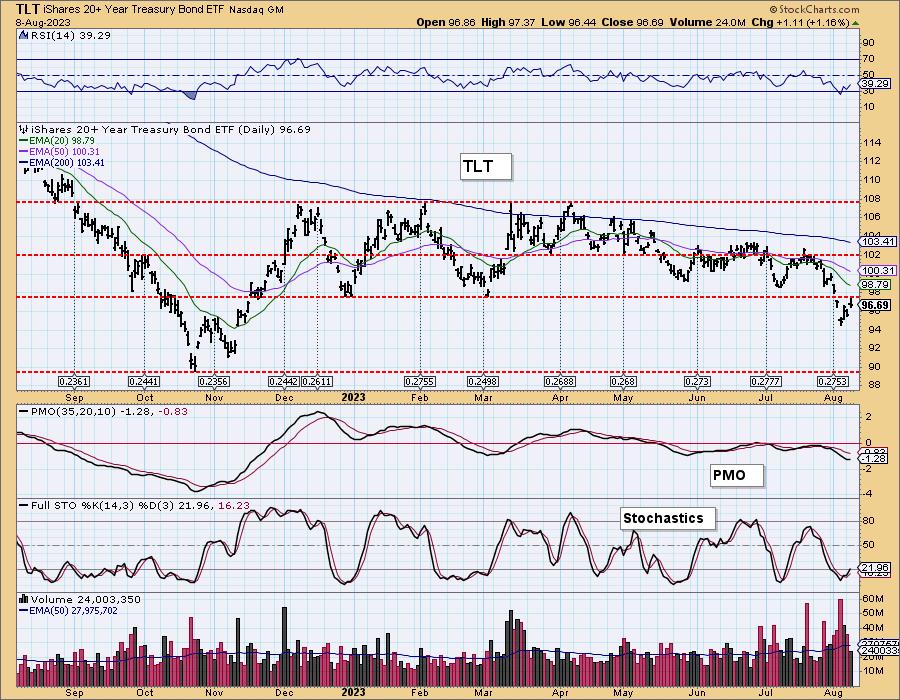Click the 2023 label on the price chart axis
The image size is (900, 700).
tap(354, 397)
